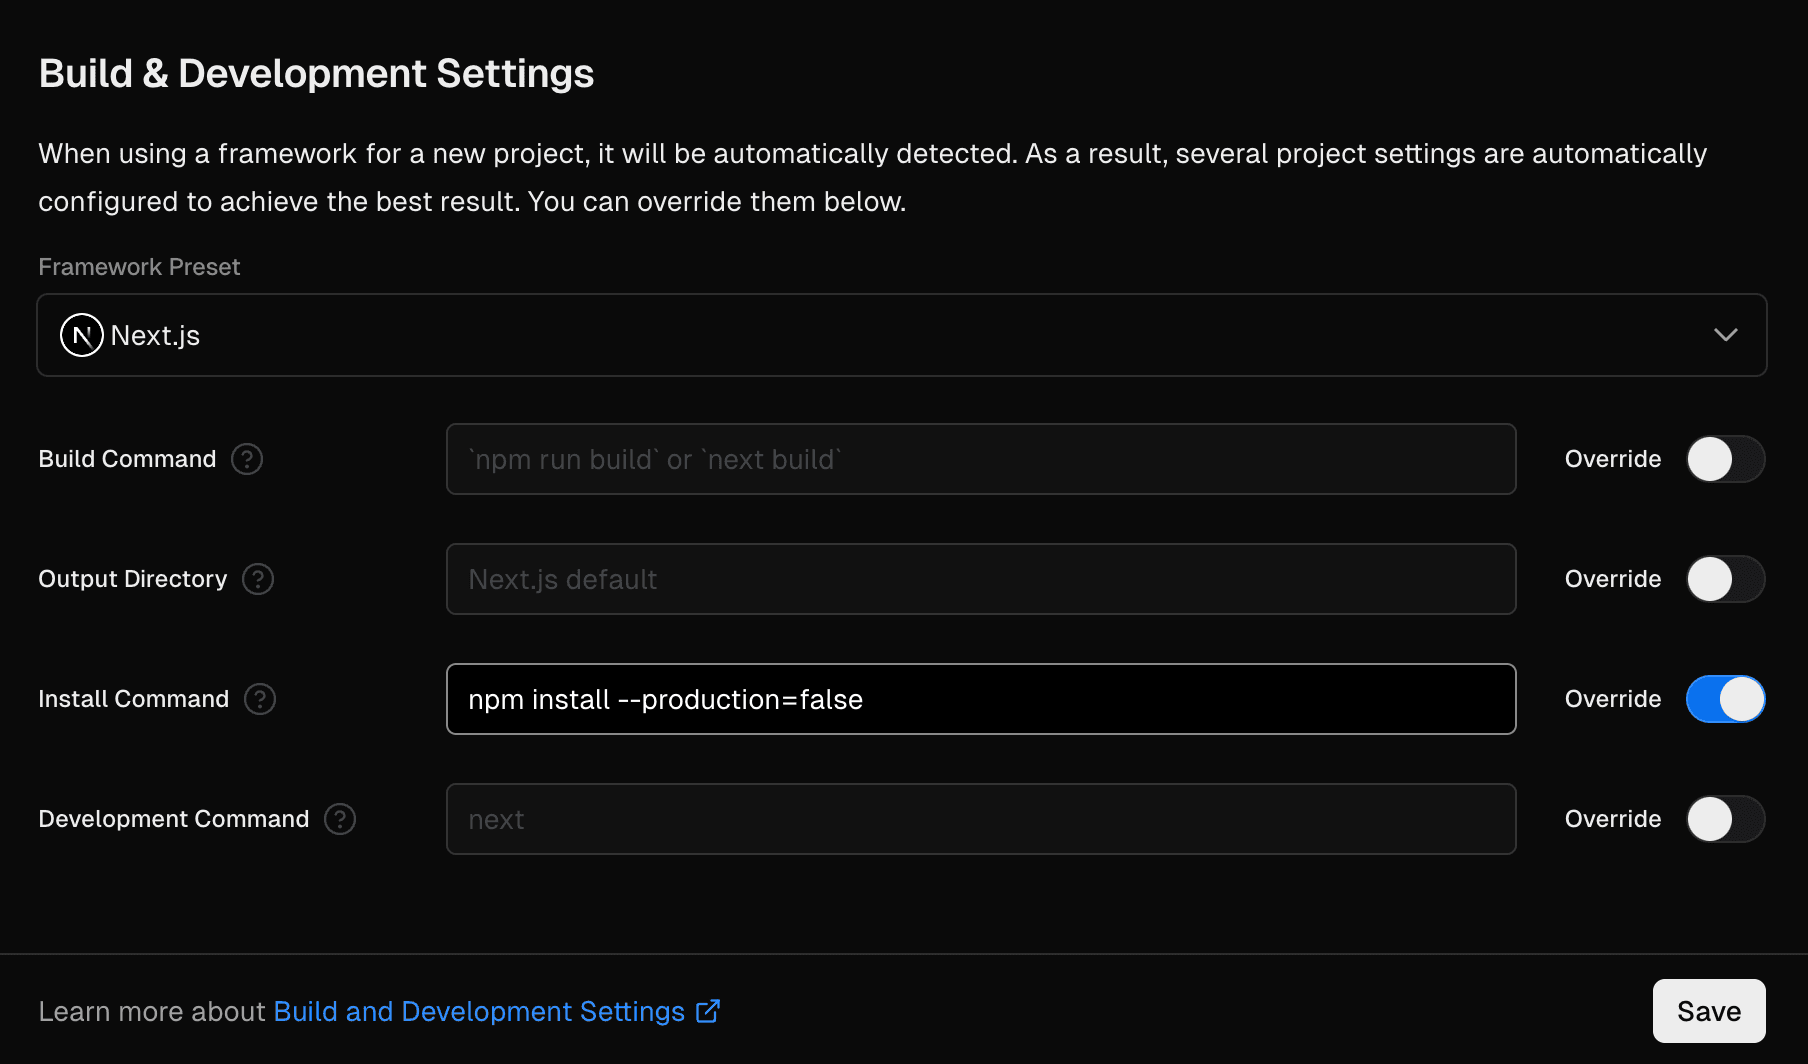Click the chevron icon on the Framework Preset selector
This screenshot has width=1808, height=1064.
pos(1725,335)
